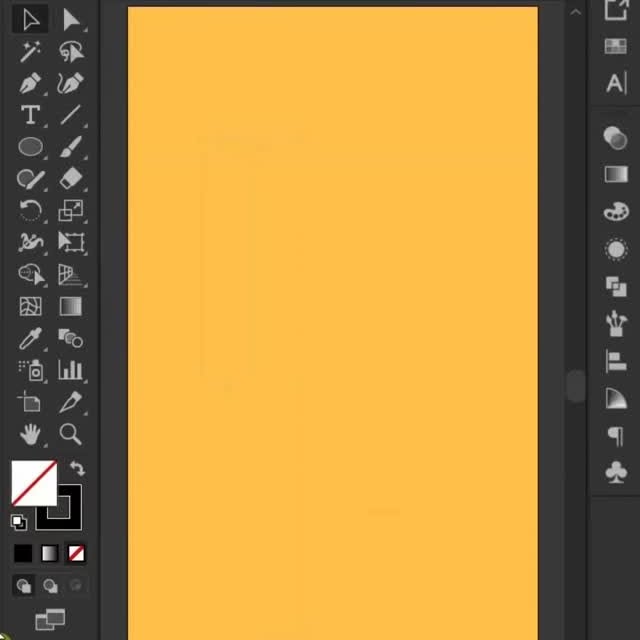Viewport: 640px width, 640px height.
Task: Collapse the panel dock arrow at top
Action: point(575,11)
